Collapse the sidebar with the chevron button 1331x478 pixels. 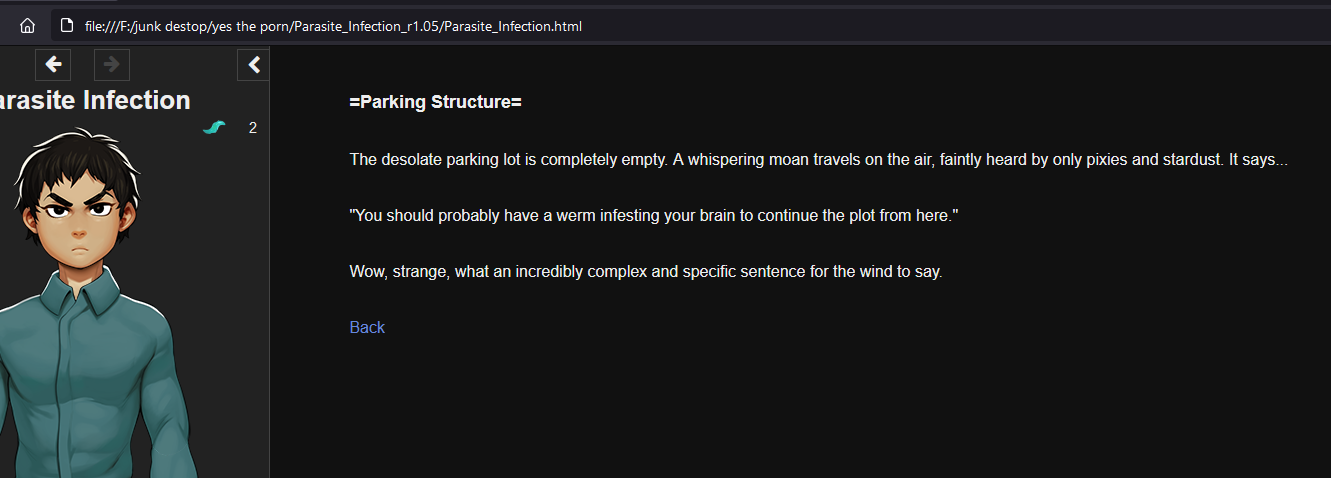tap(254, 65)
